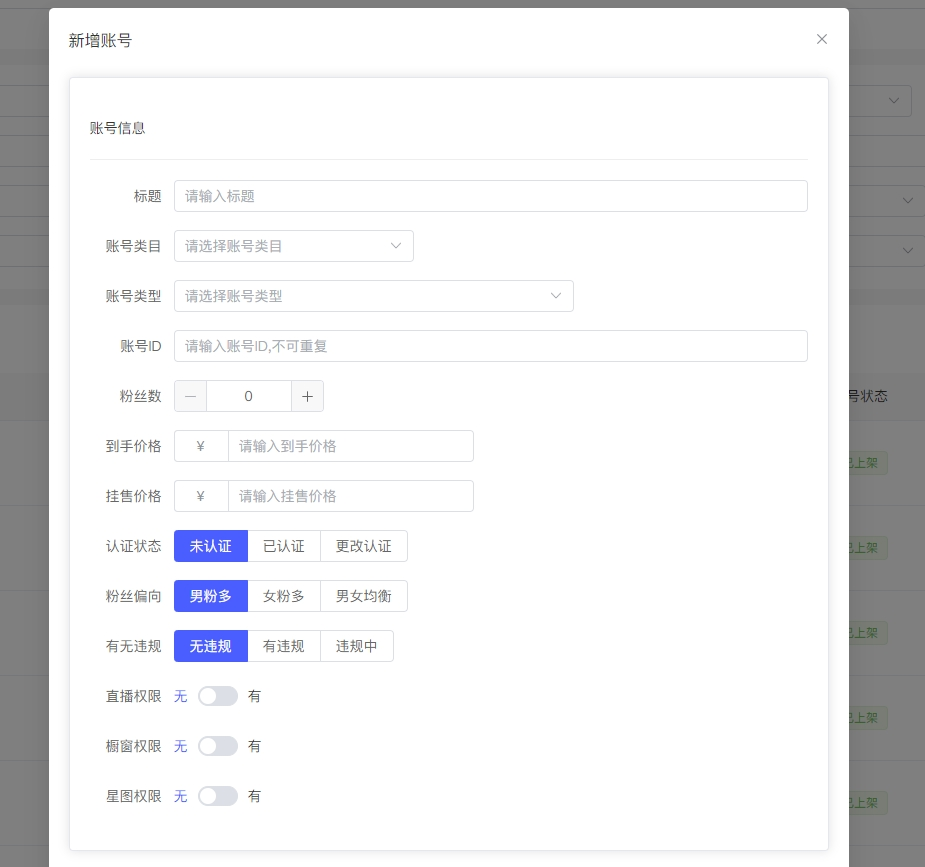This screenshot has height=867, width=925.
Task: Select 已认证 under 认证状态
Action: coord(283,546)
